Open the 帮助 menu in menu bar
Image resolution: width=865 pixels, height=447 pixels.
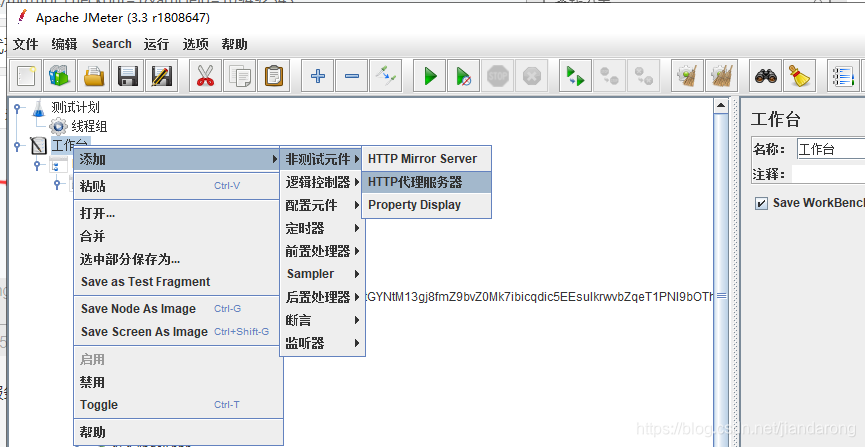pyautogui.click(x=234, y=44)
